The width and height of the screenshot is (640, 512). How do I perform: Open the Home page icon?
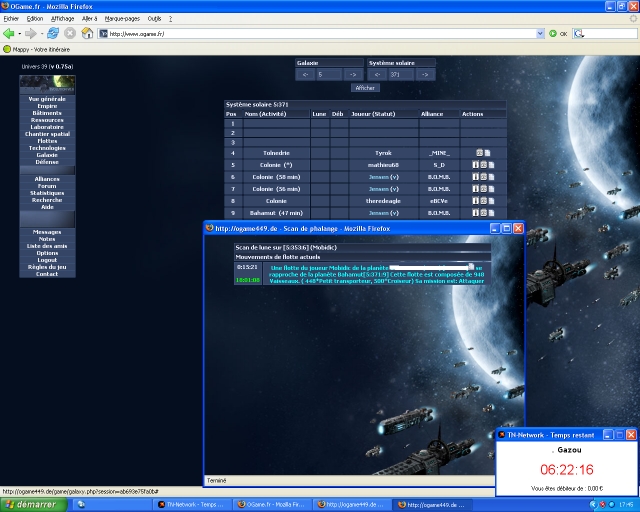tap(87, 33)
